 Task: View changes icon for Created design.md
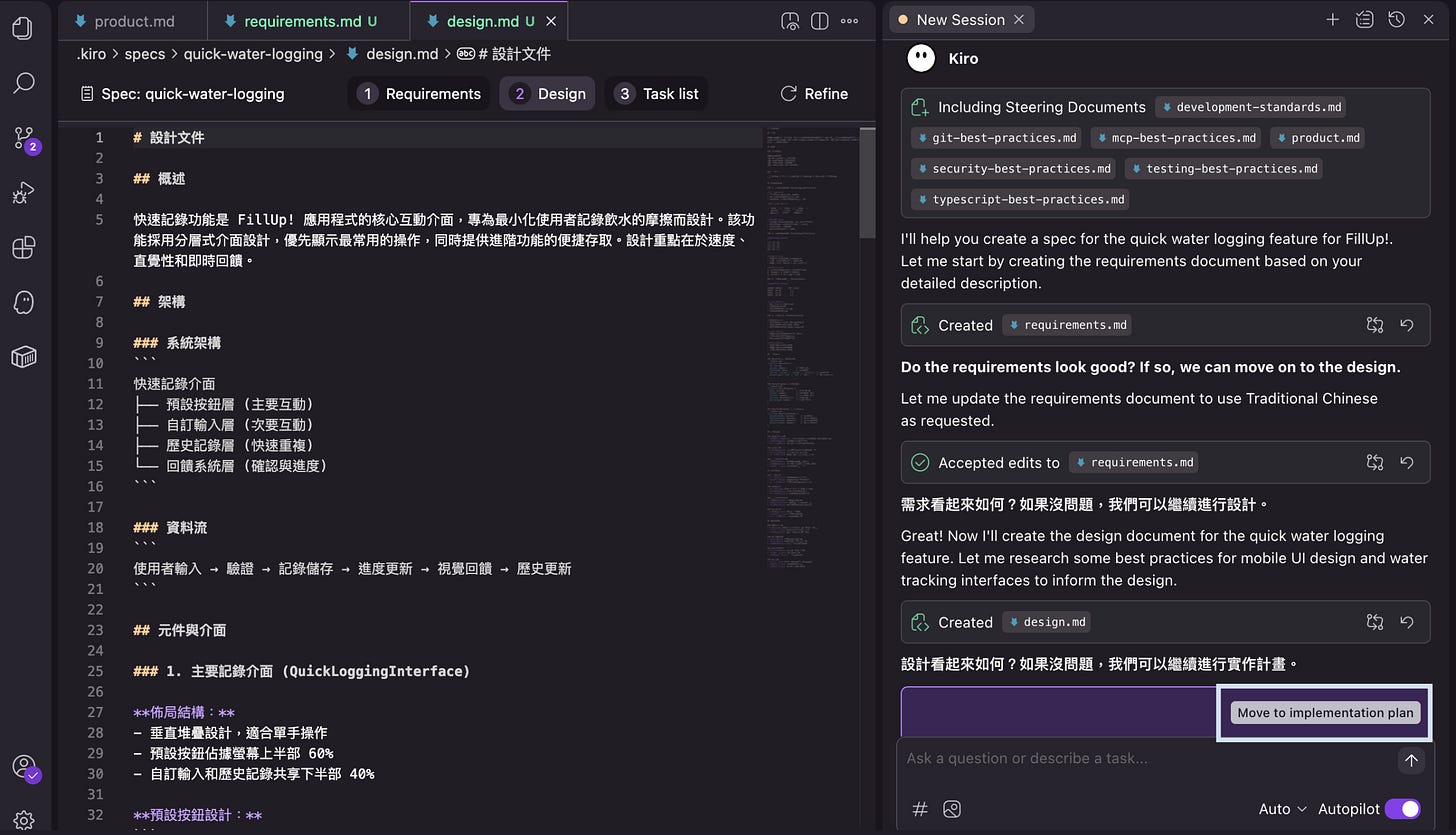(1375, 622)
